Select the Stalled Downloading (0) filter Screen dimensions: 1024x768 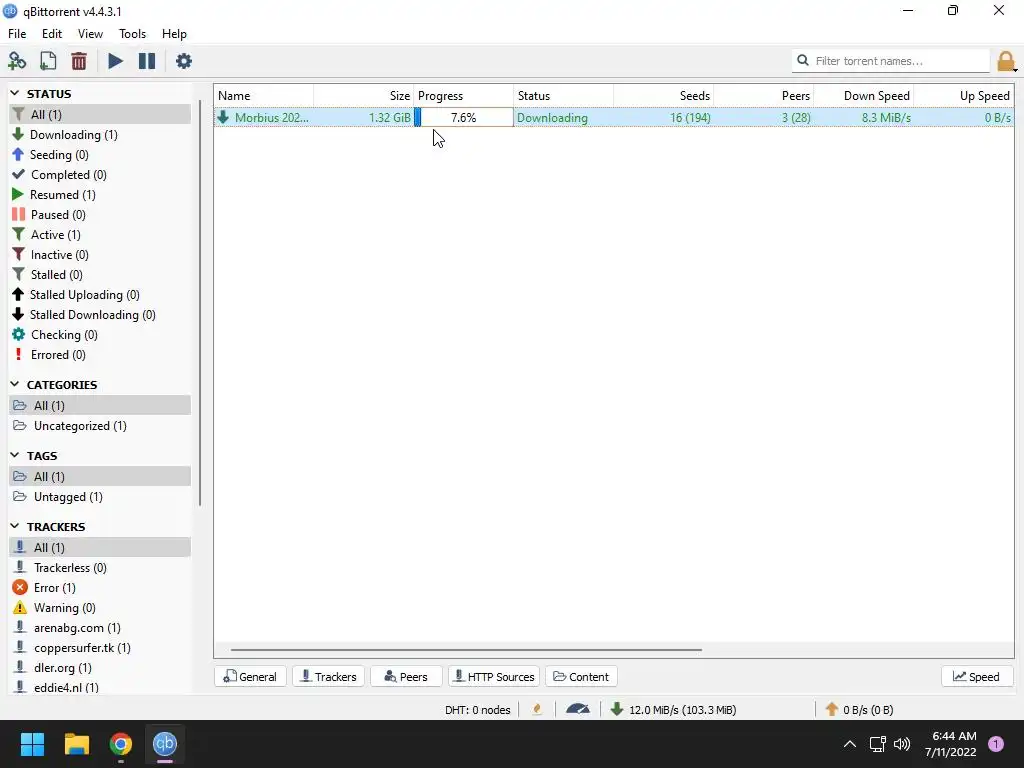pos(101,315)
